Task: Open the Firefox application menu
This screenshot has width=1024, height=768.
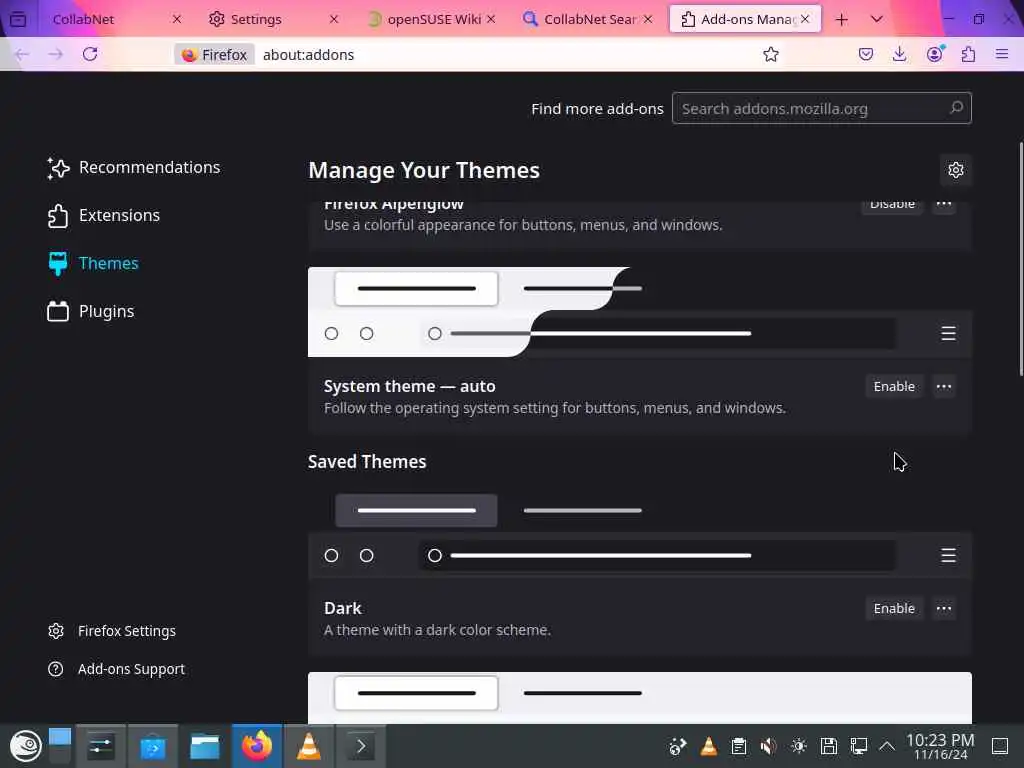Action: 1002,54
